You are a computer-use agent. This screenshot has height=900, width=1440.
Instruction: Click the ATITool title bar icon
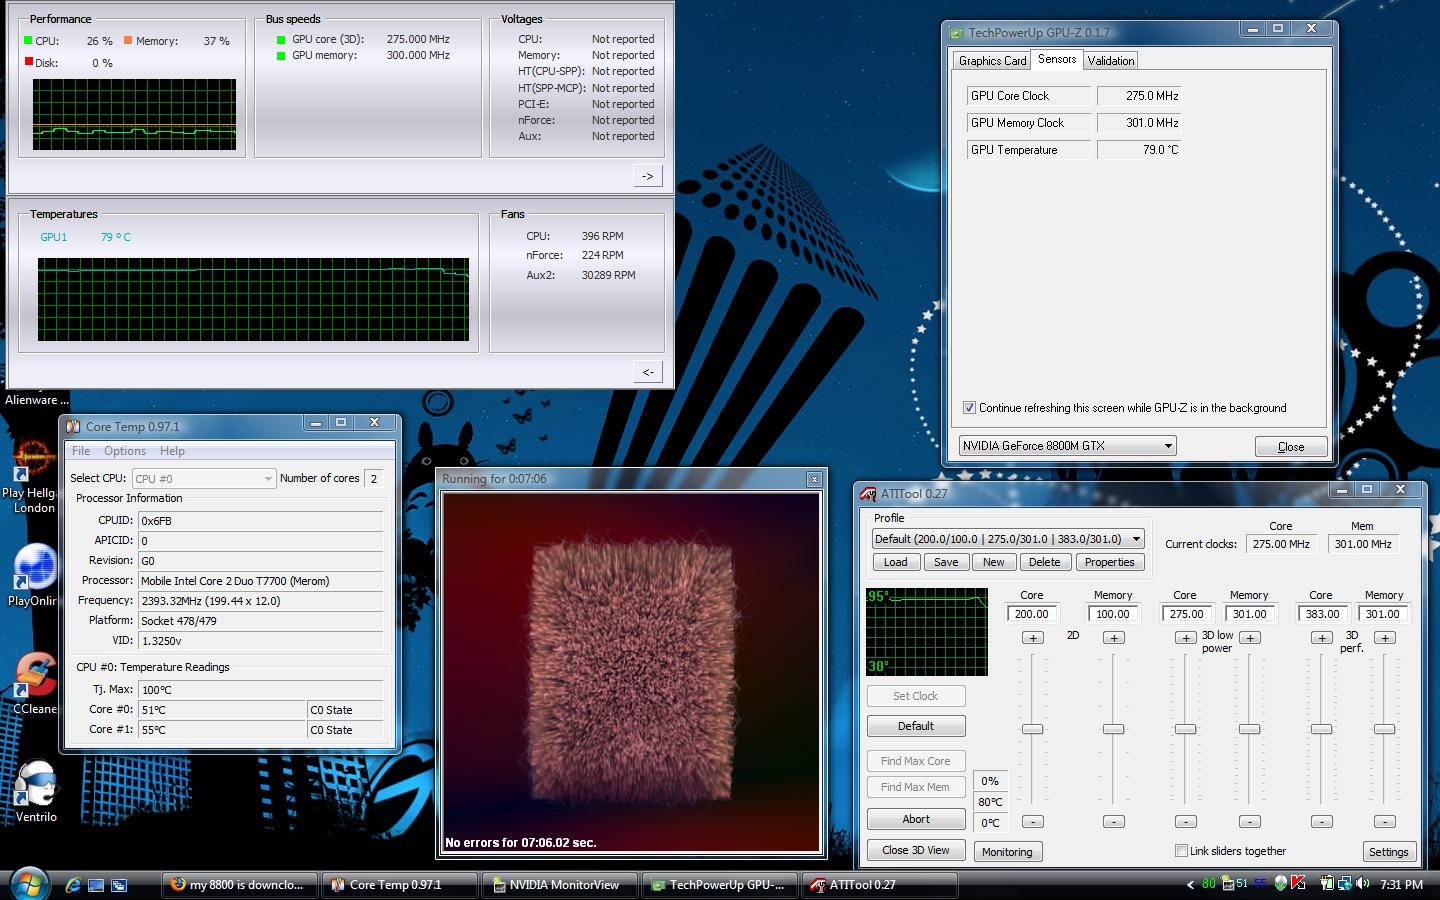pyautogui.click(x=869, y=493)
